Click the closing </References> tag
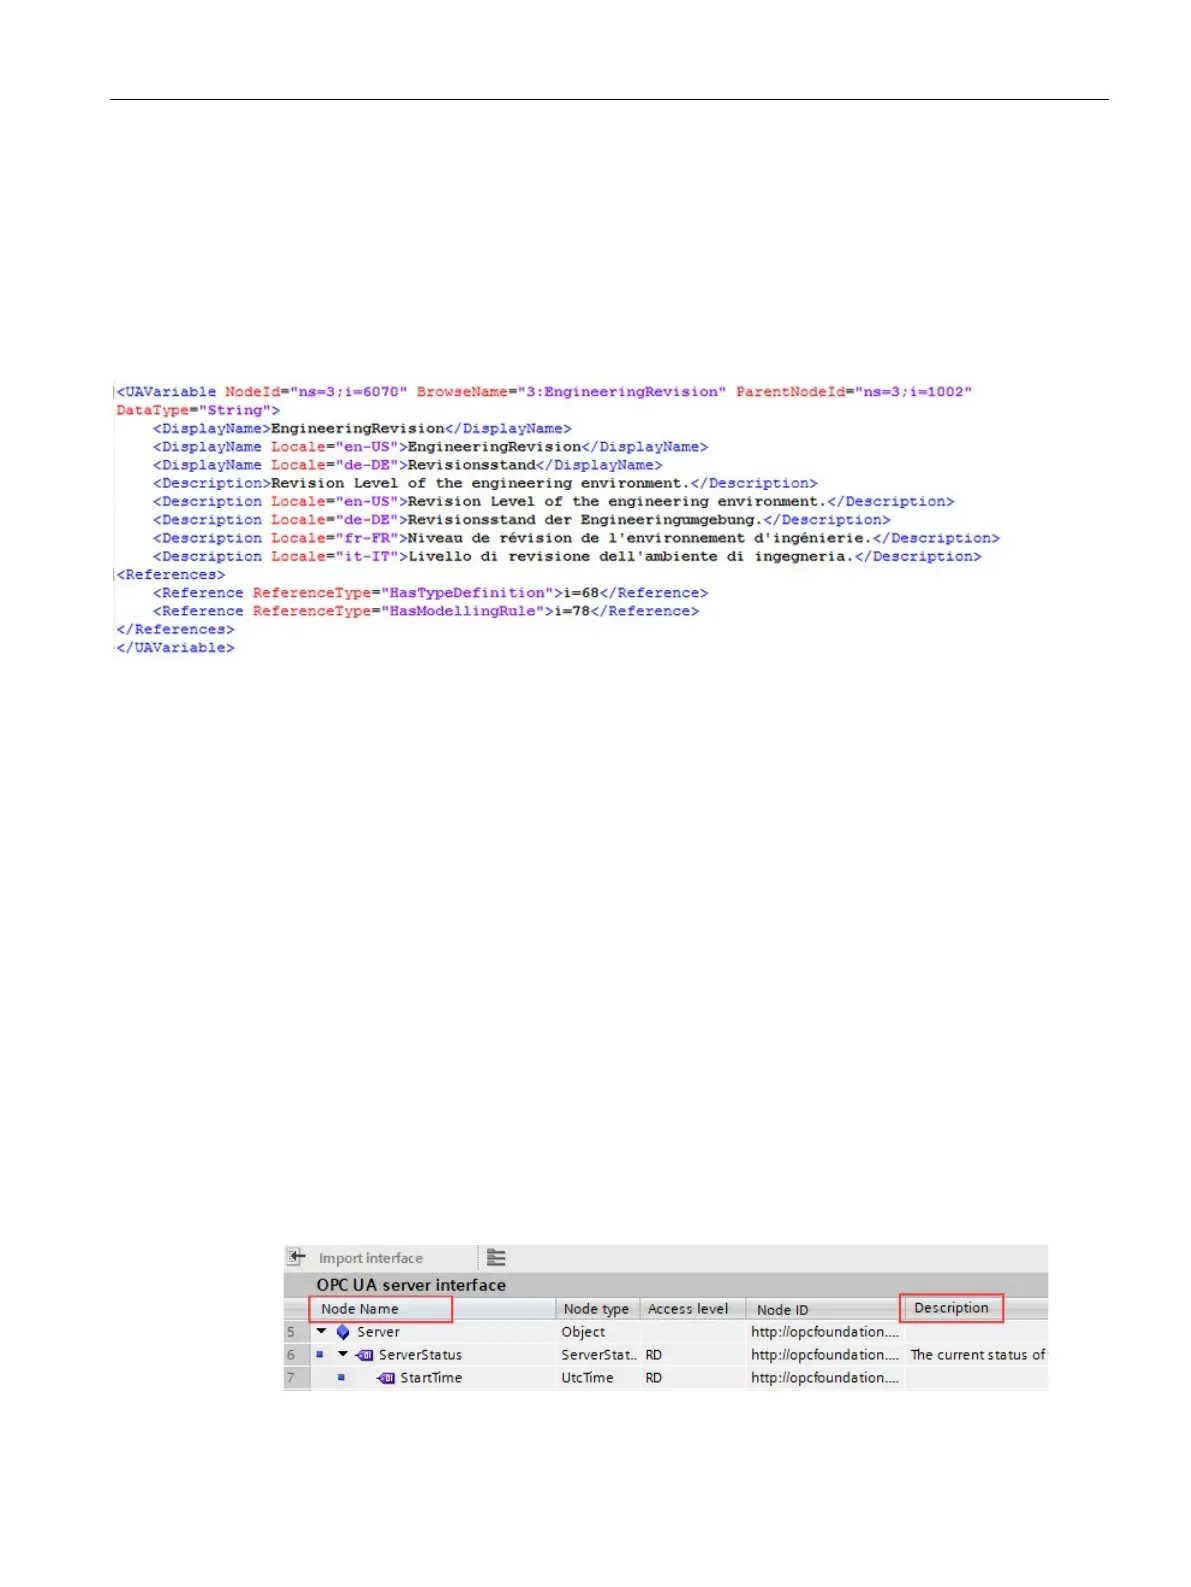 pos(175,630)
